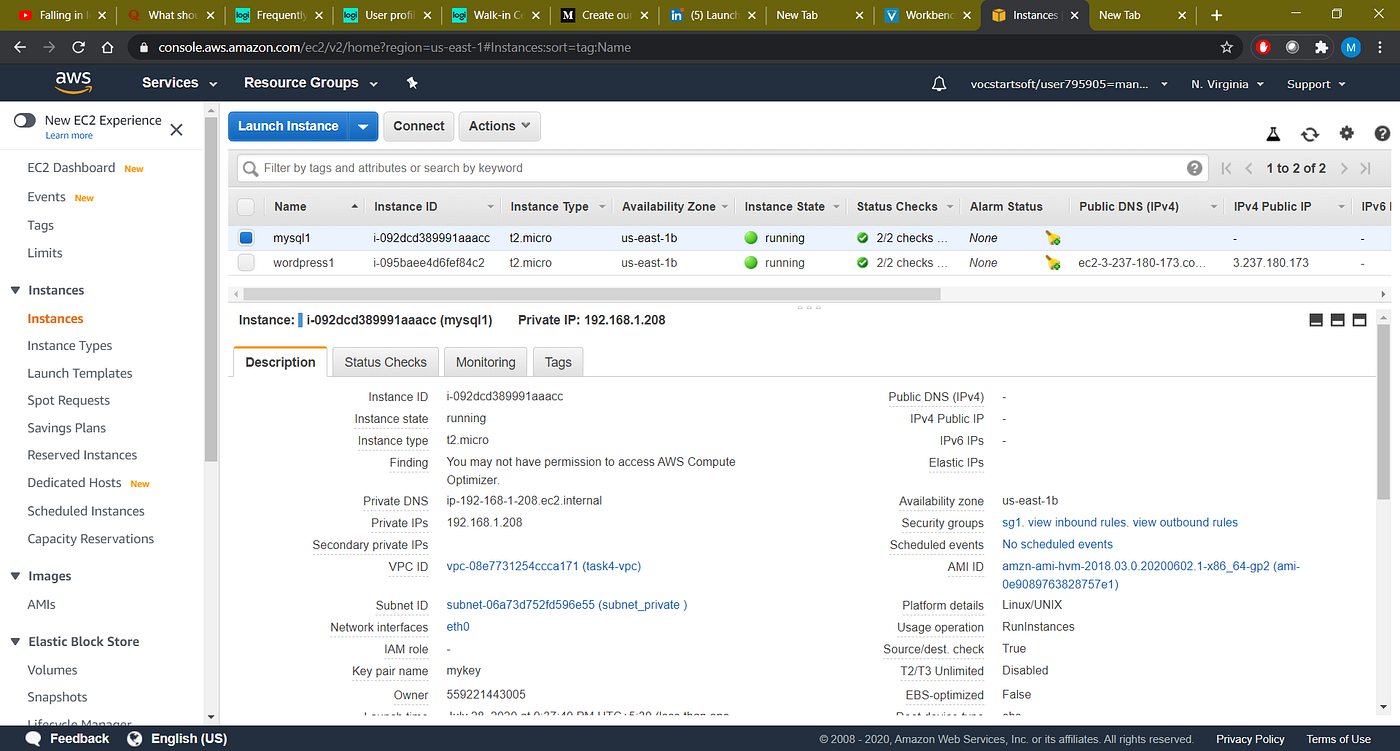Open help with the question mark icon
1400x751 pixels.
pyautogui.click(x=1382, y=133)
